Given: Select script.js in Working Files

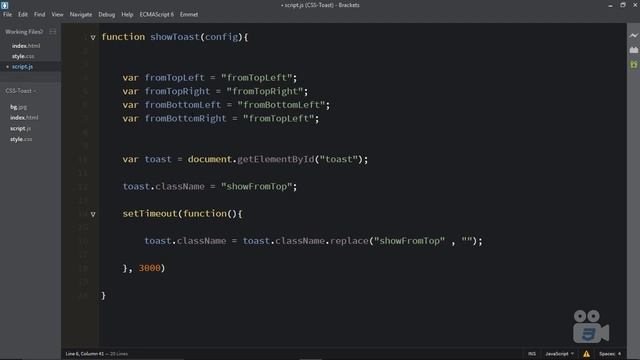Looking at the screenshot, I should [22, 67].
